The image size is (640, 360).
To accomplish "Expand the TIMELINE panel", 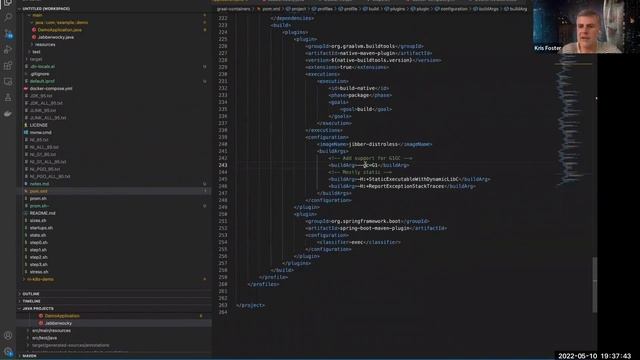I will (31, 301).
